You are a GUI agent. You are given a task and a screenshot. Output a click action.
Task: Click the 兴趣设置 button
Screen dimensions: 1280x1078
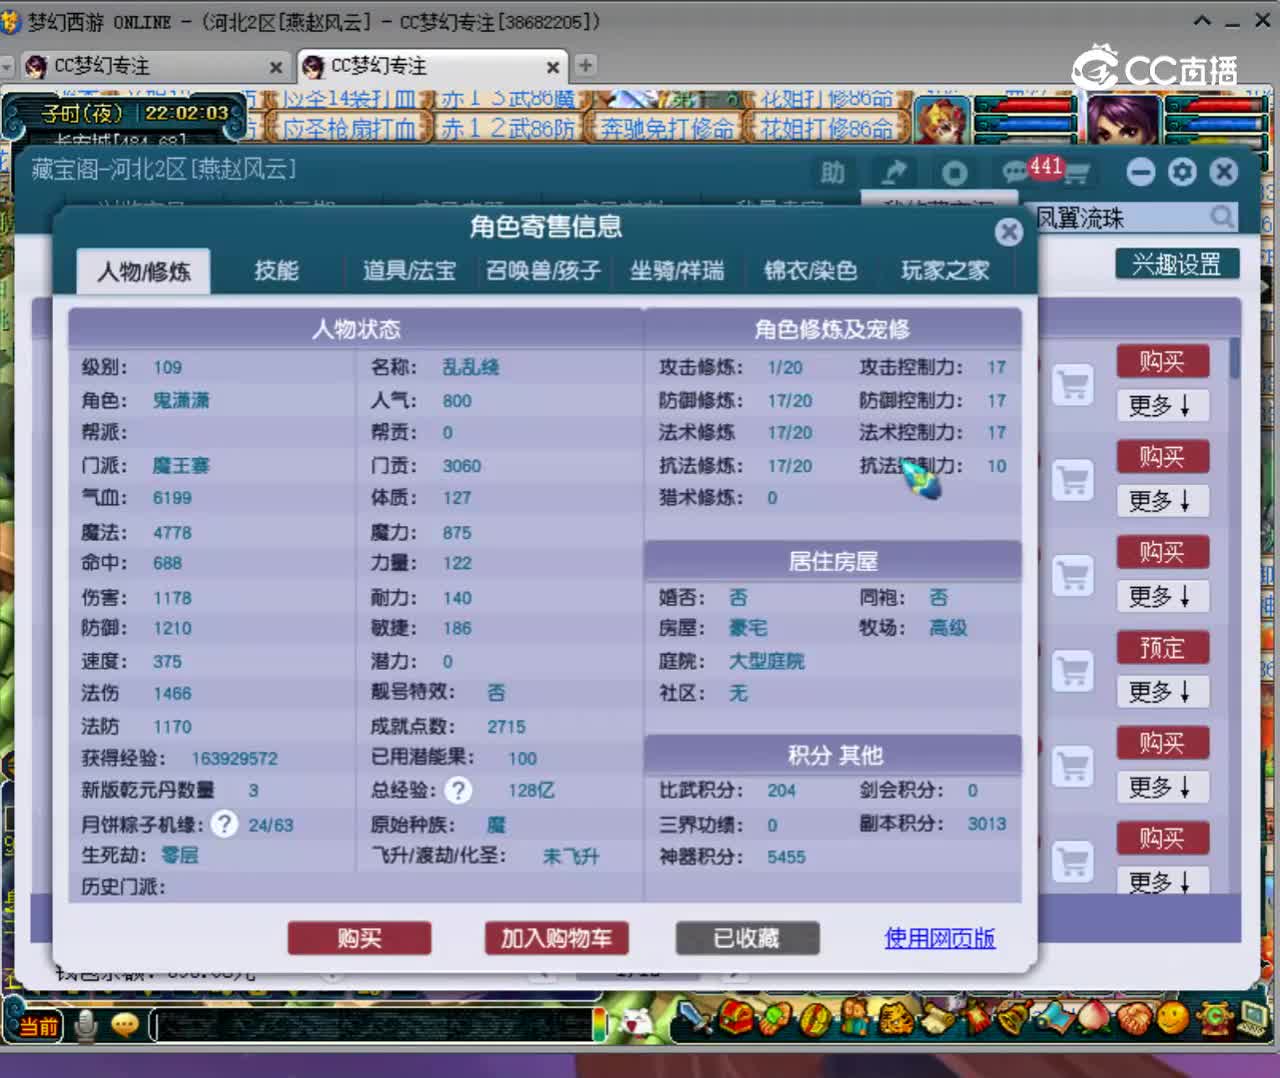[1177, 264]
